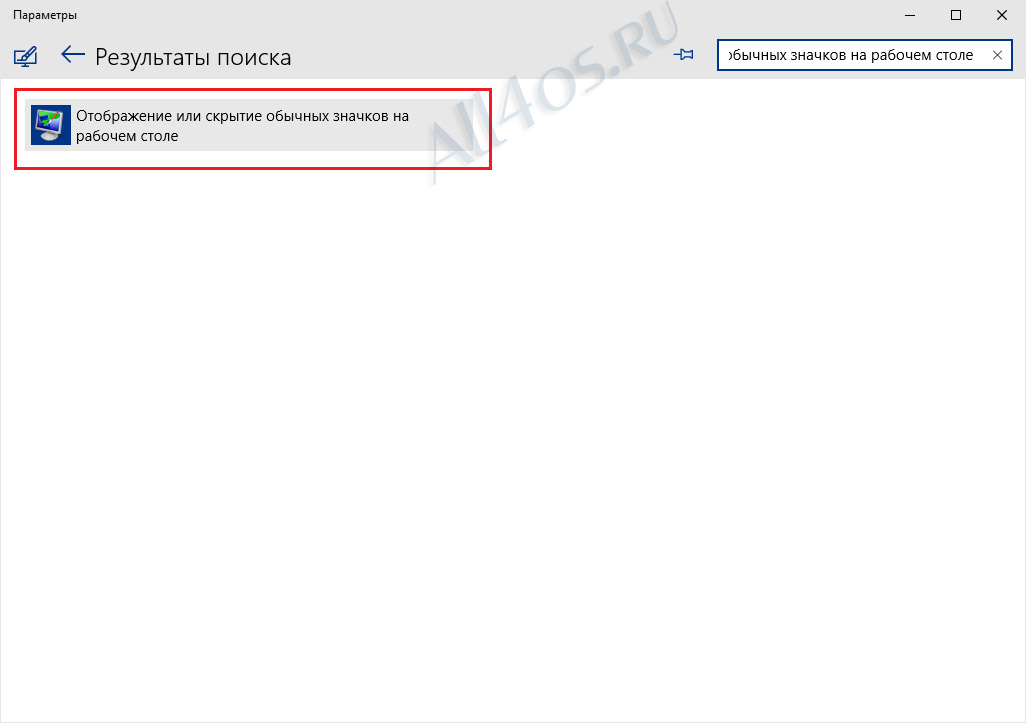Viewport: 1026px width, 723px height.
Task: Click the monitor icon of the search result
Action: pyautogui.click(x=51, y=125)
